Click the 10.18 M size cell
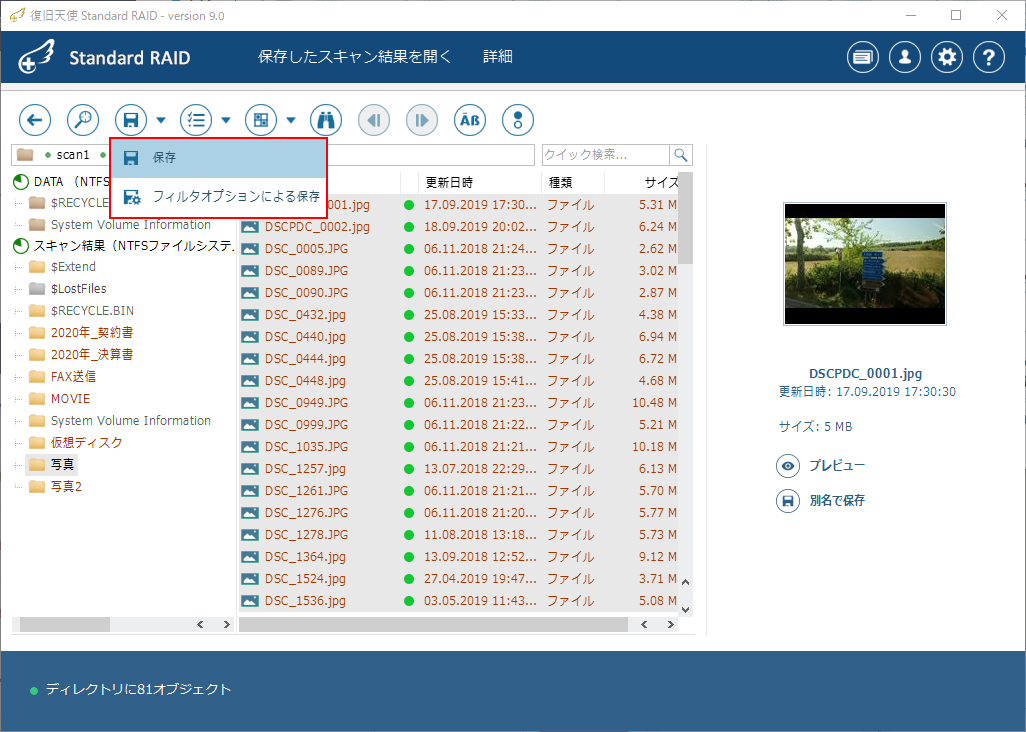 (654, 447)
